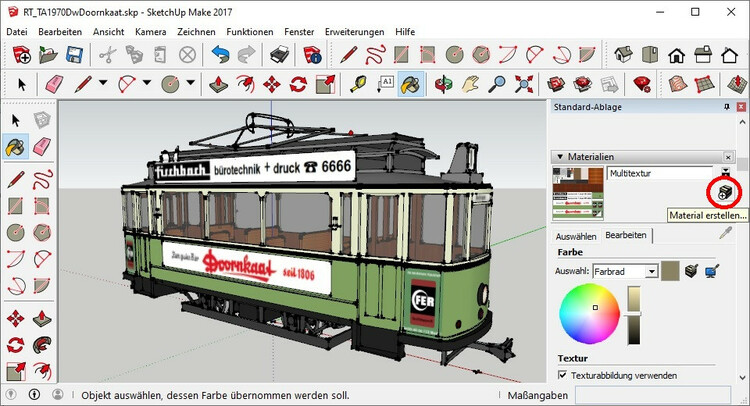The width and height of the screenshot is (750, 406).
Task: Open the dropdown arrow next to the Circle tool
Action: [190, 83]
